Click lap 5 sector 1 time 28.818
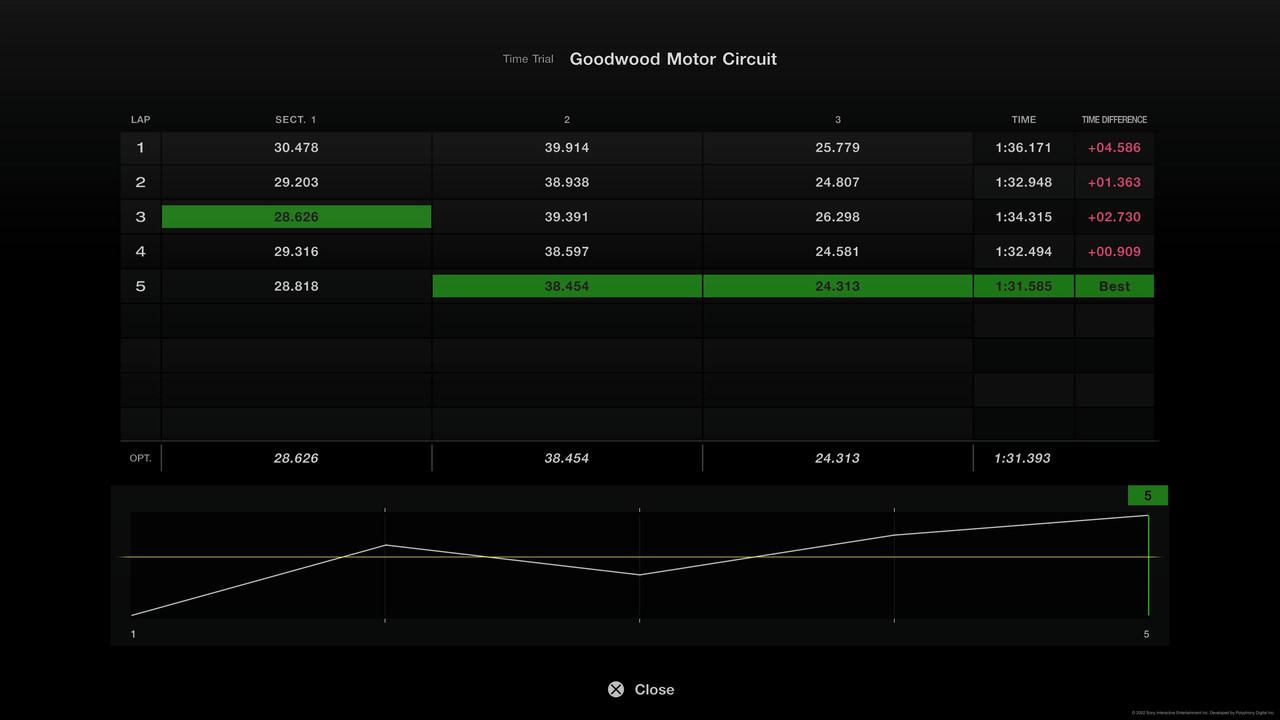Image resolution: width=1280 pixels, height=720 pixels. tap(296, 286)
